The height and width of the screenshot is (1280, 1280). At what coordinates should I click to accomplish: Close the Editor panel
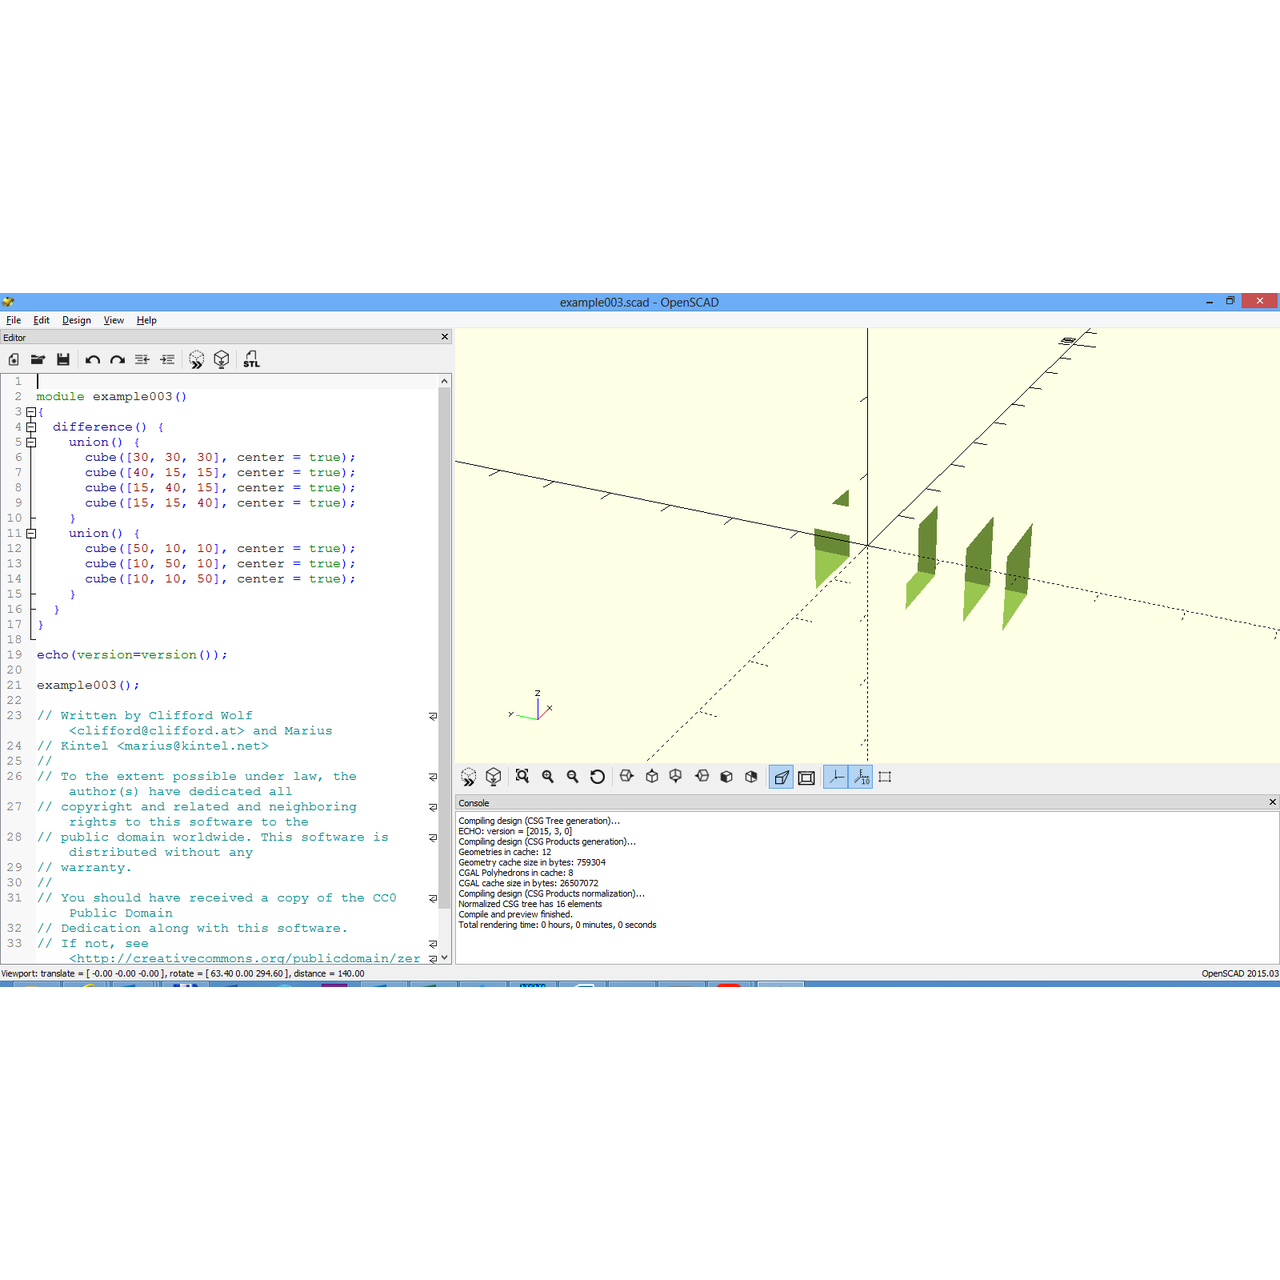coord(445,337)
